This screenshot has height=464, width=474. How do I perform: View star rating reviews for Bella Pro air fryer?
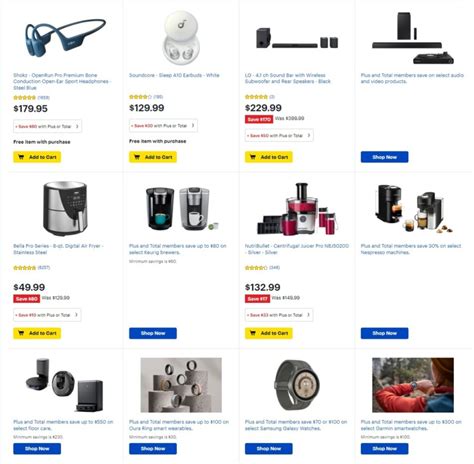point(31,268)
